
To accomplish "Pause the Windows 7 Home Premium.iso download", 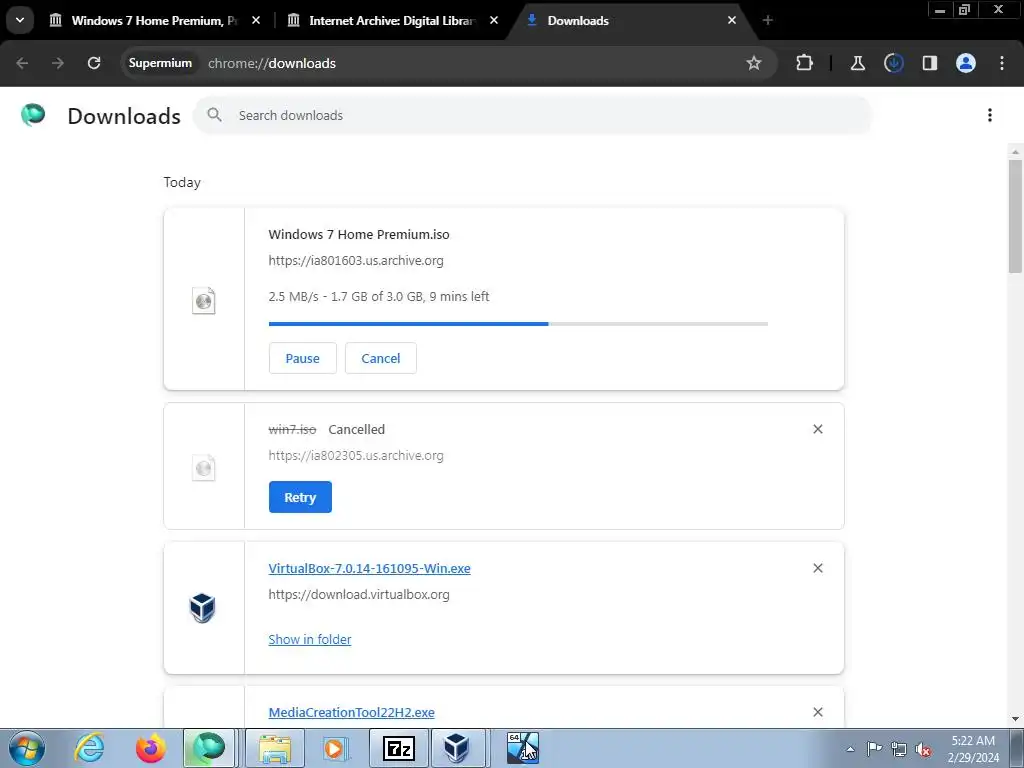I will click(302, 358).
